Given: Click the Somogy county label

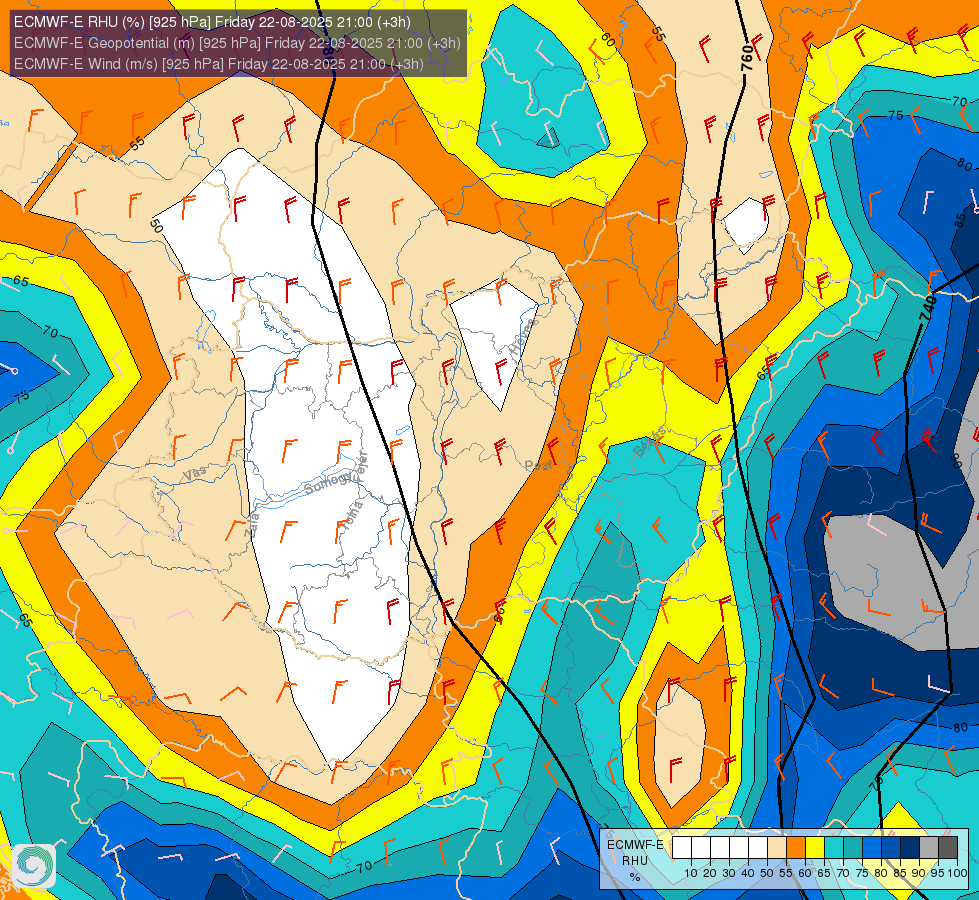Looking at the screenshot, I should 329,483.
